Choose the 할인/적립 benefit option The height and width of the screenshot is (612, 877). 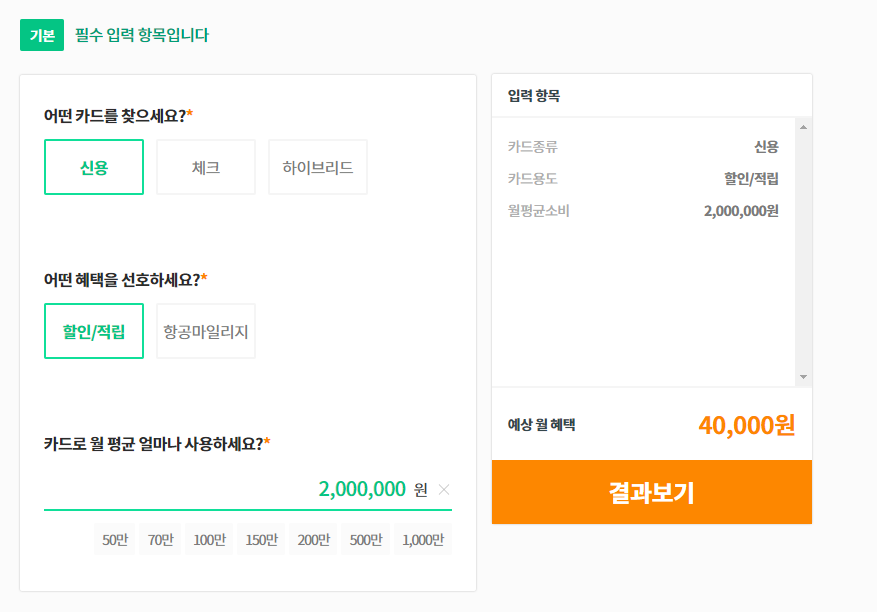click(93, 330)
